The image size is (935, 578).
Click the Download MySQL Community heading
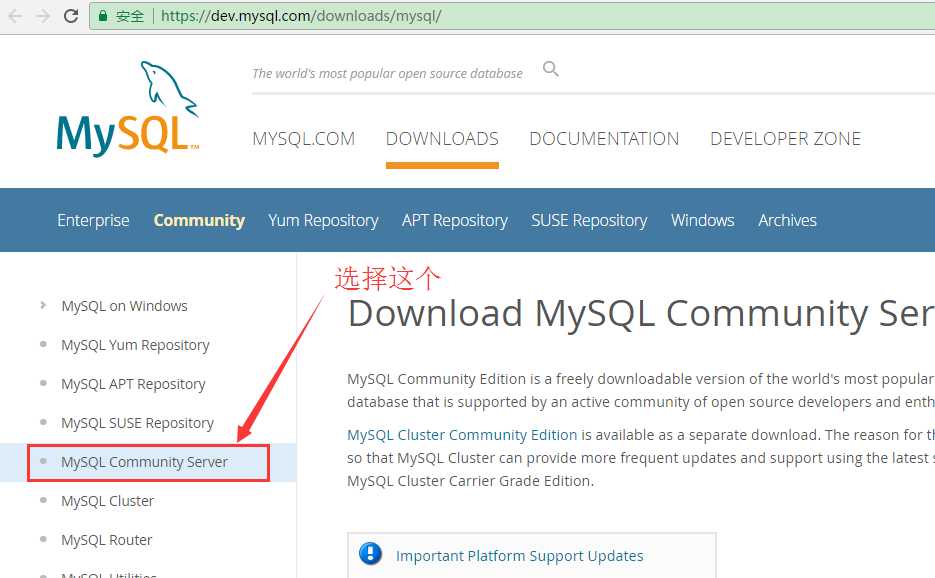pos(641,314)
